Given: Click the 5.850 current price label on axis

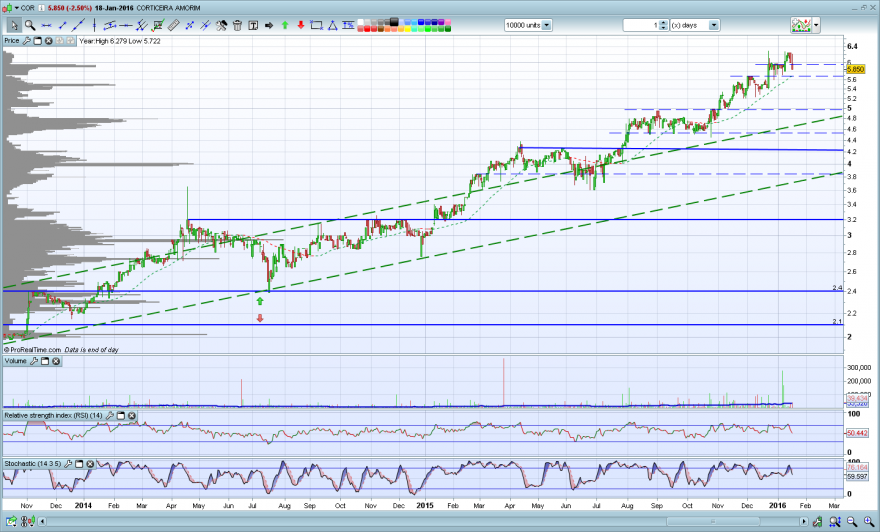Looking at the screenshot, I should coord(855,70).
